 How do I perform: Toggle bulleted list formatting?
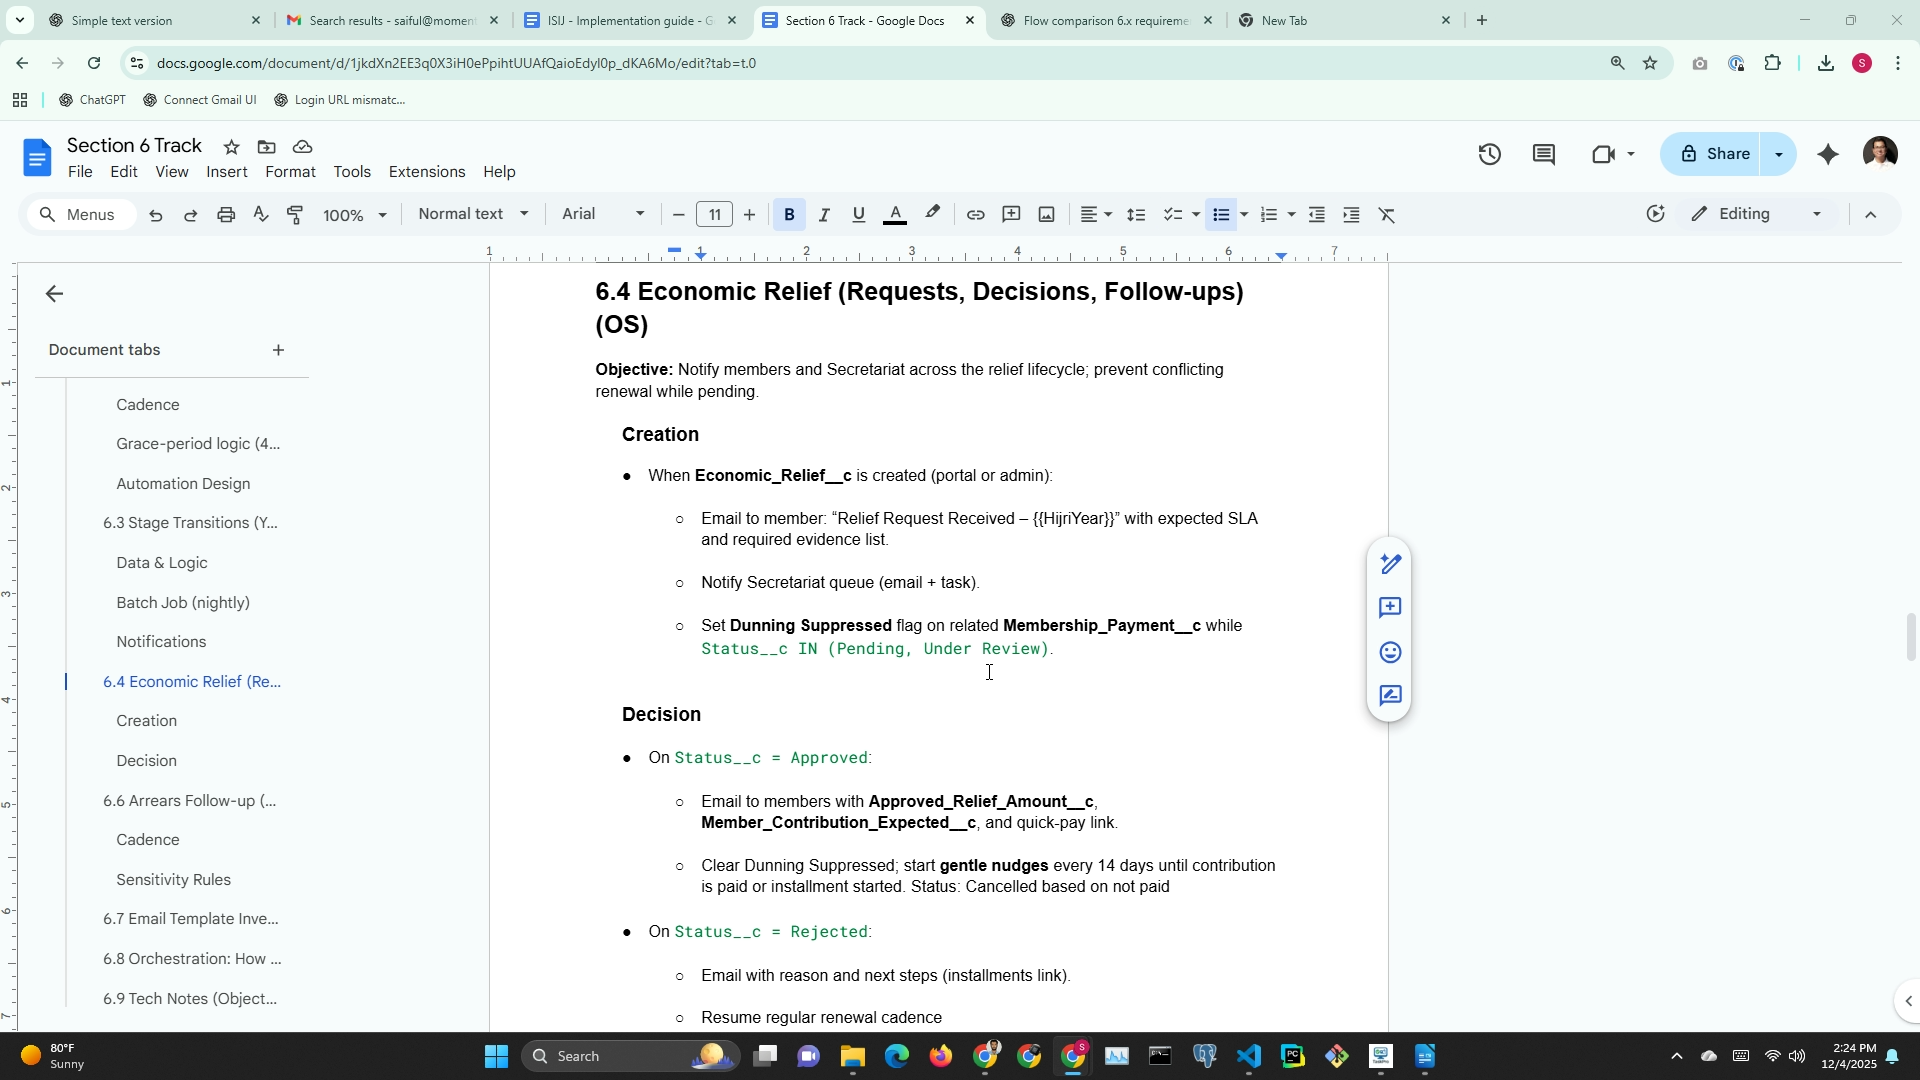[1220, 215]
